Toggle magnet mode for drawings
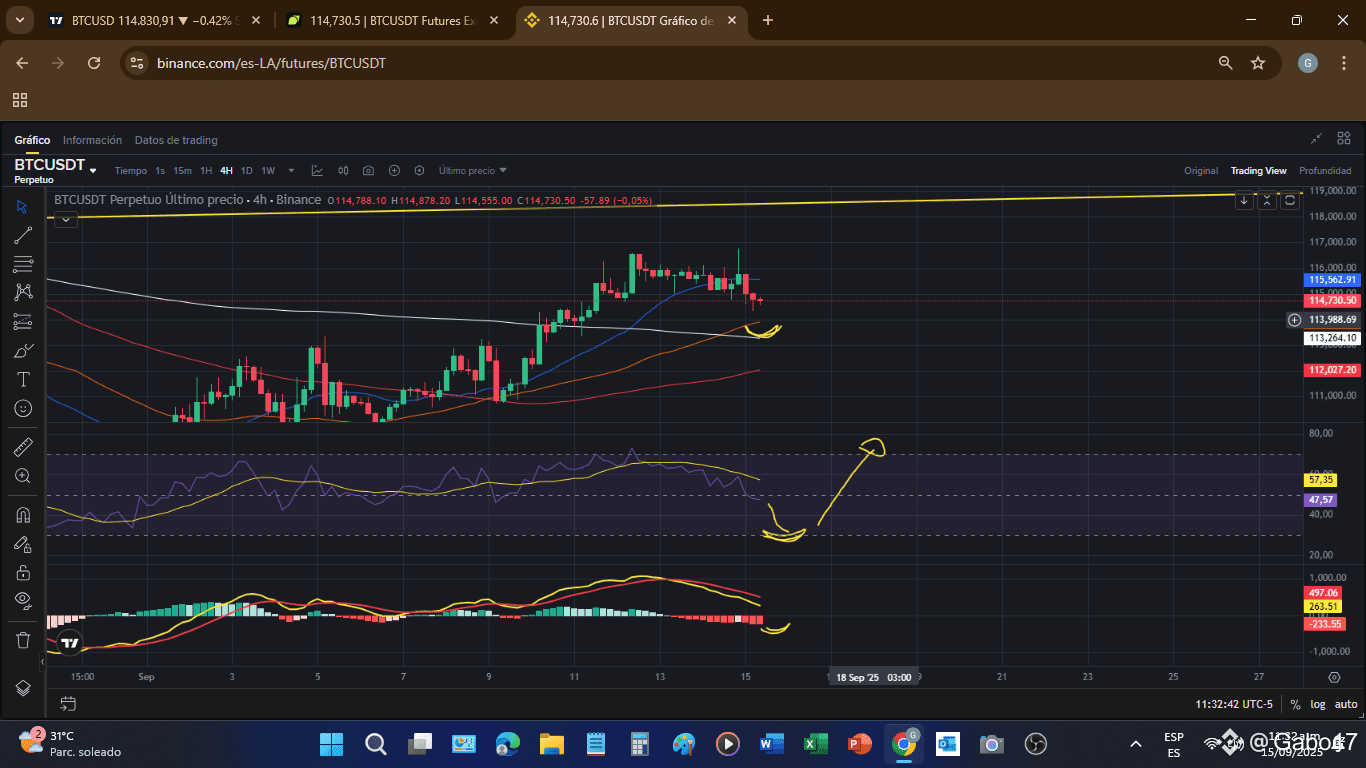 23,515
